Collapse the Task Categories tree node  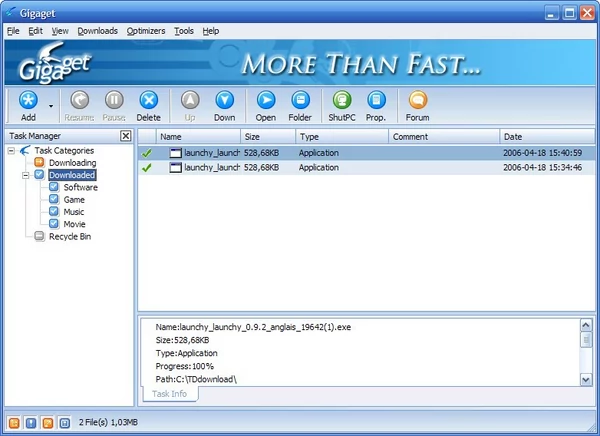coord(11,150)
